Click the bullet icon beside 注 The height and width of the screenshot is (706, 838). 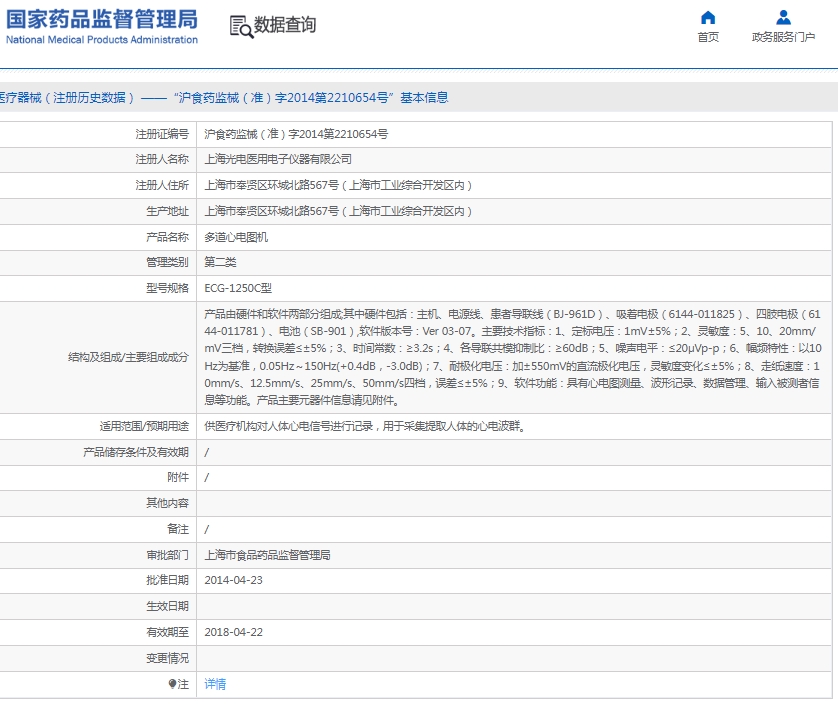(x=172, y=684)
